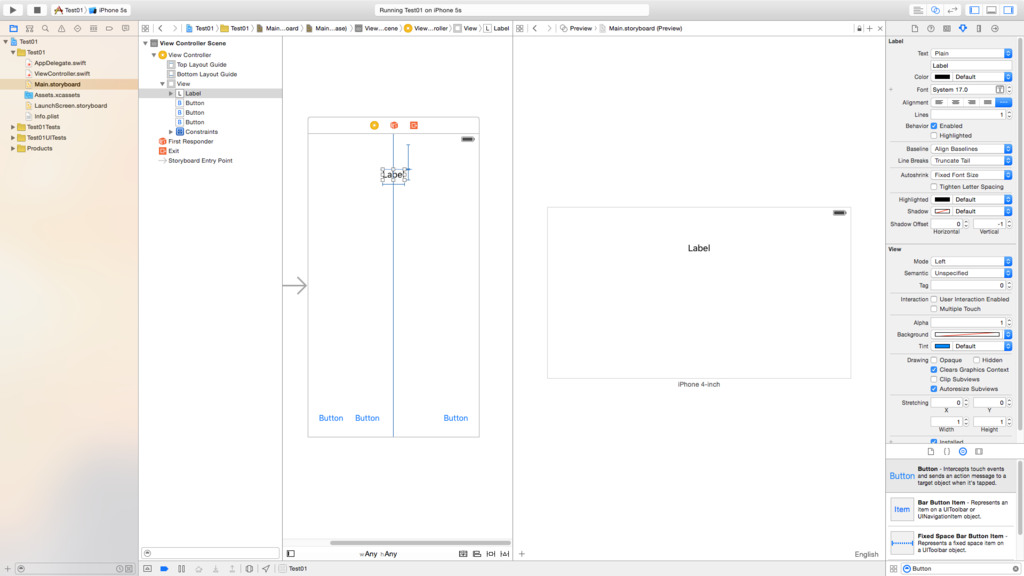Open the view Mode dropdown
1024x576 pixels.
point(971,261)
